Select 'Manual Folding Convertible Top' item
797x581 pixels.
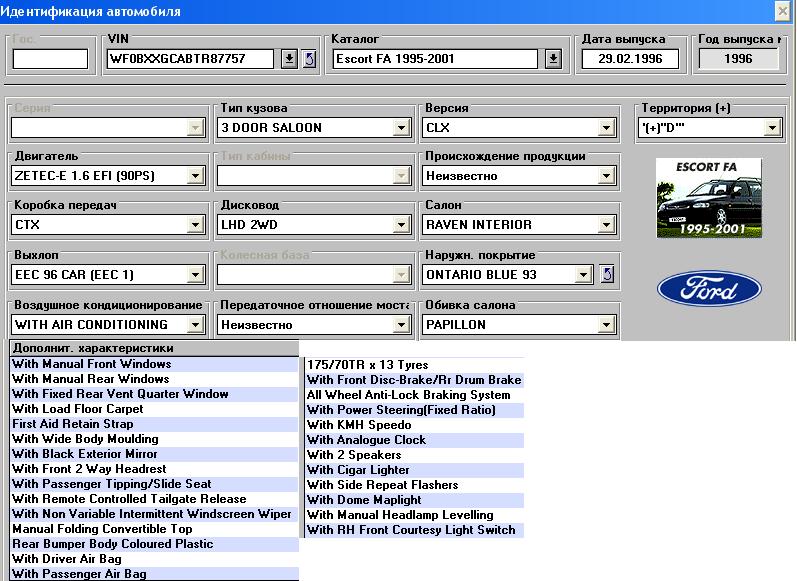point(102,529)
